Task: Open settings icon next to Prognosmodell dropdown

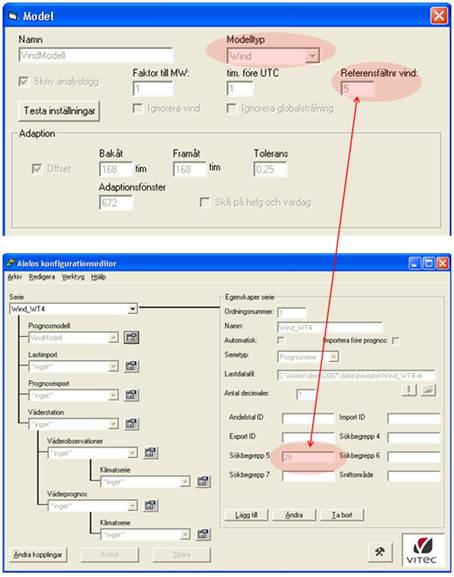Action: tap(131, 337)
